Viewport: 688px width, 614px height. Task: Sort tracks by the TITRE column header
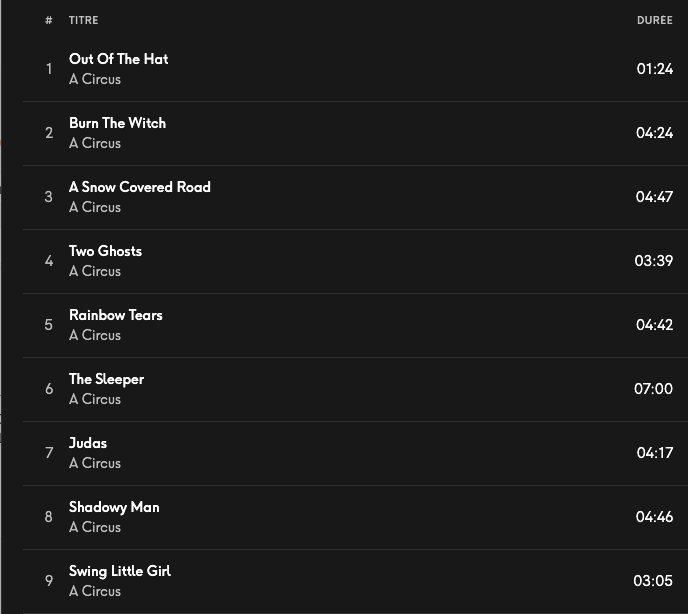(x=83, y=20)
